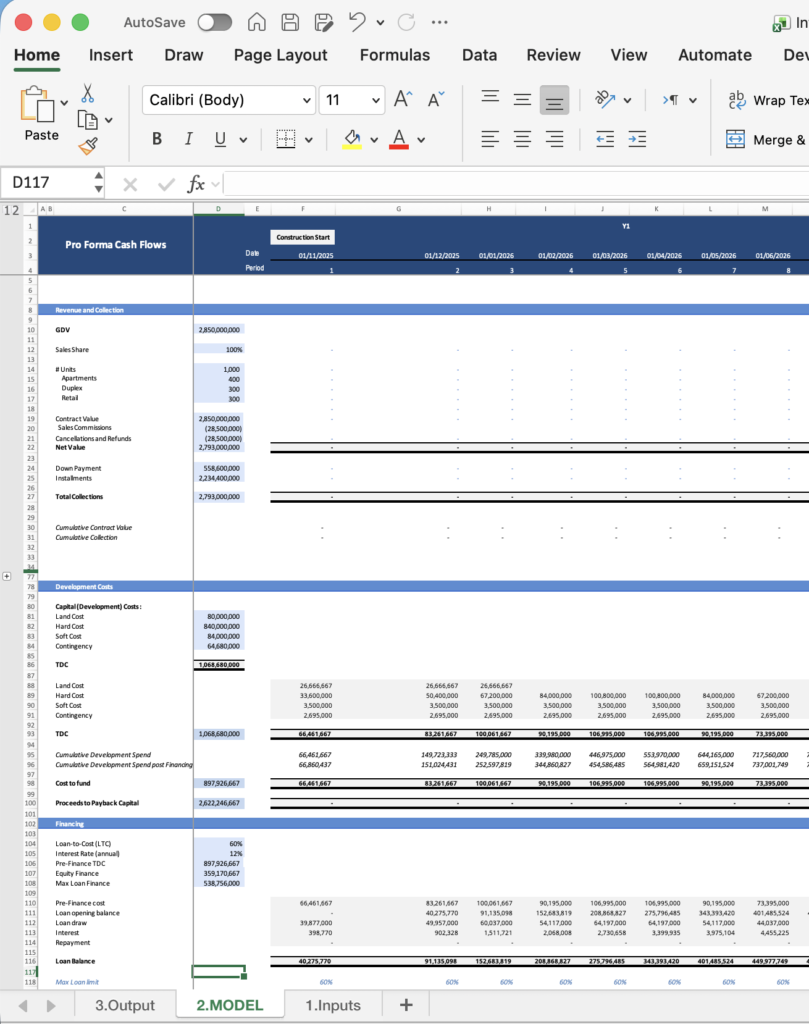
Task: Show outline level 2 rows
Action: [x=15, y=209]
